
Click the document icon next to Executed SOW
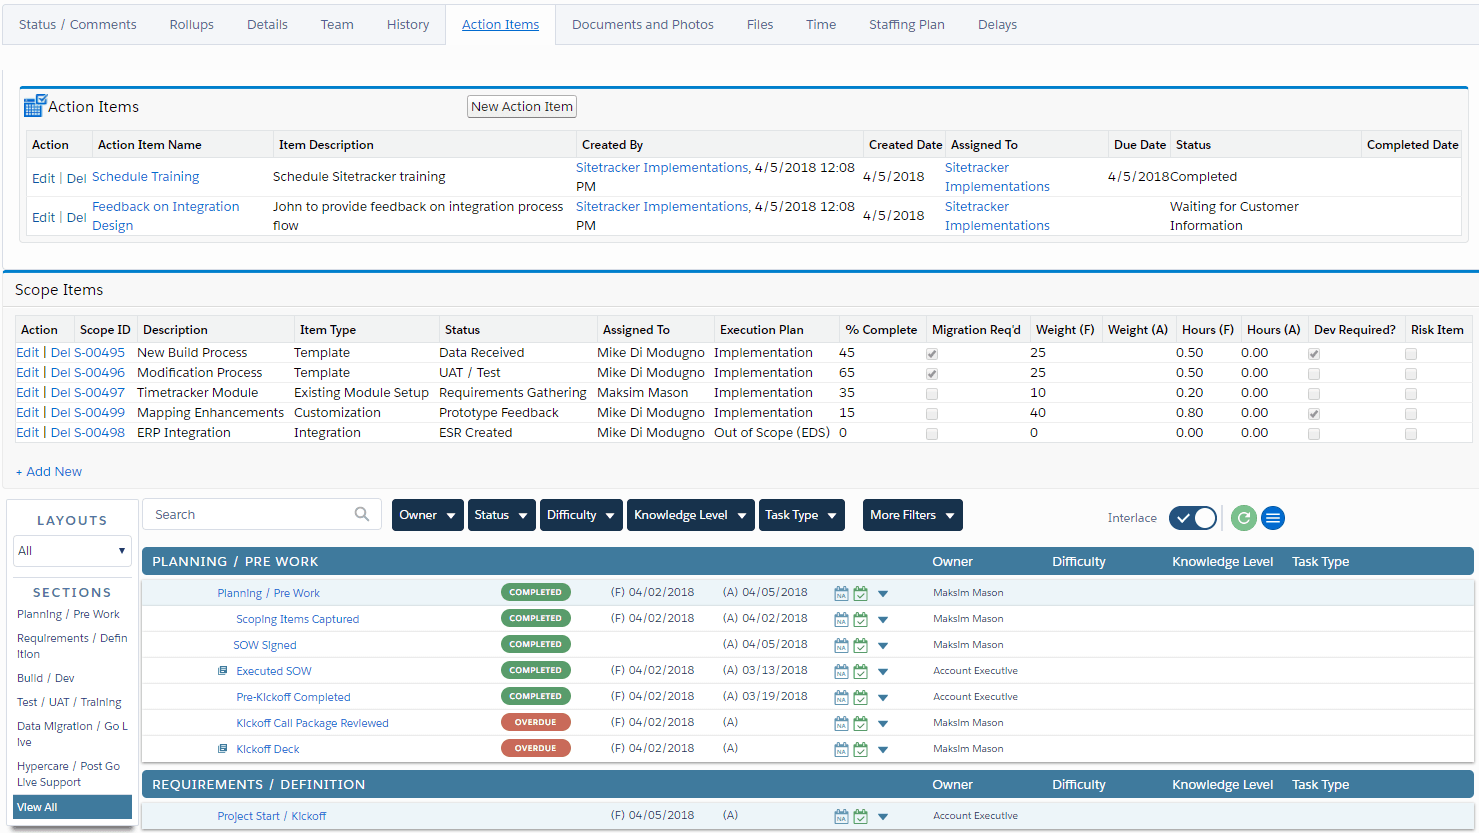click(221, 671)
